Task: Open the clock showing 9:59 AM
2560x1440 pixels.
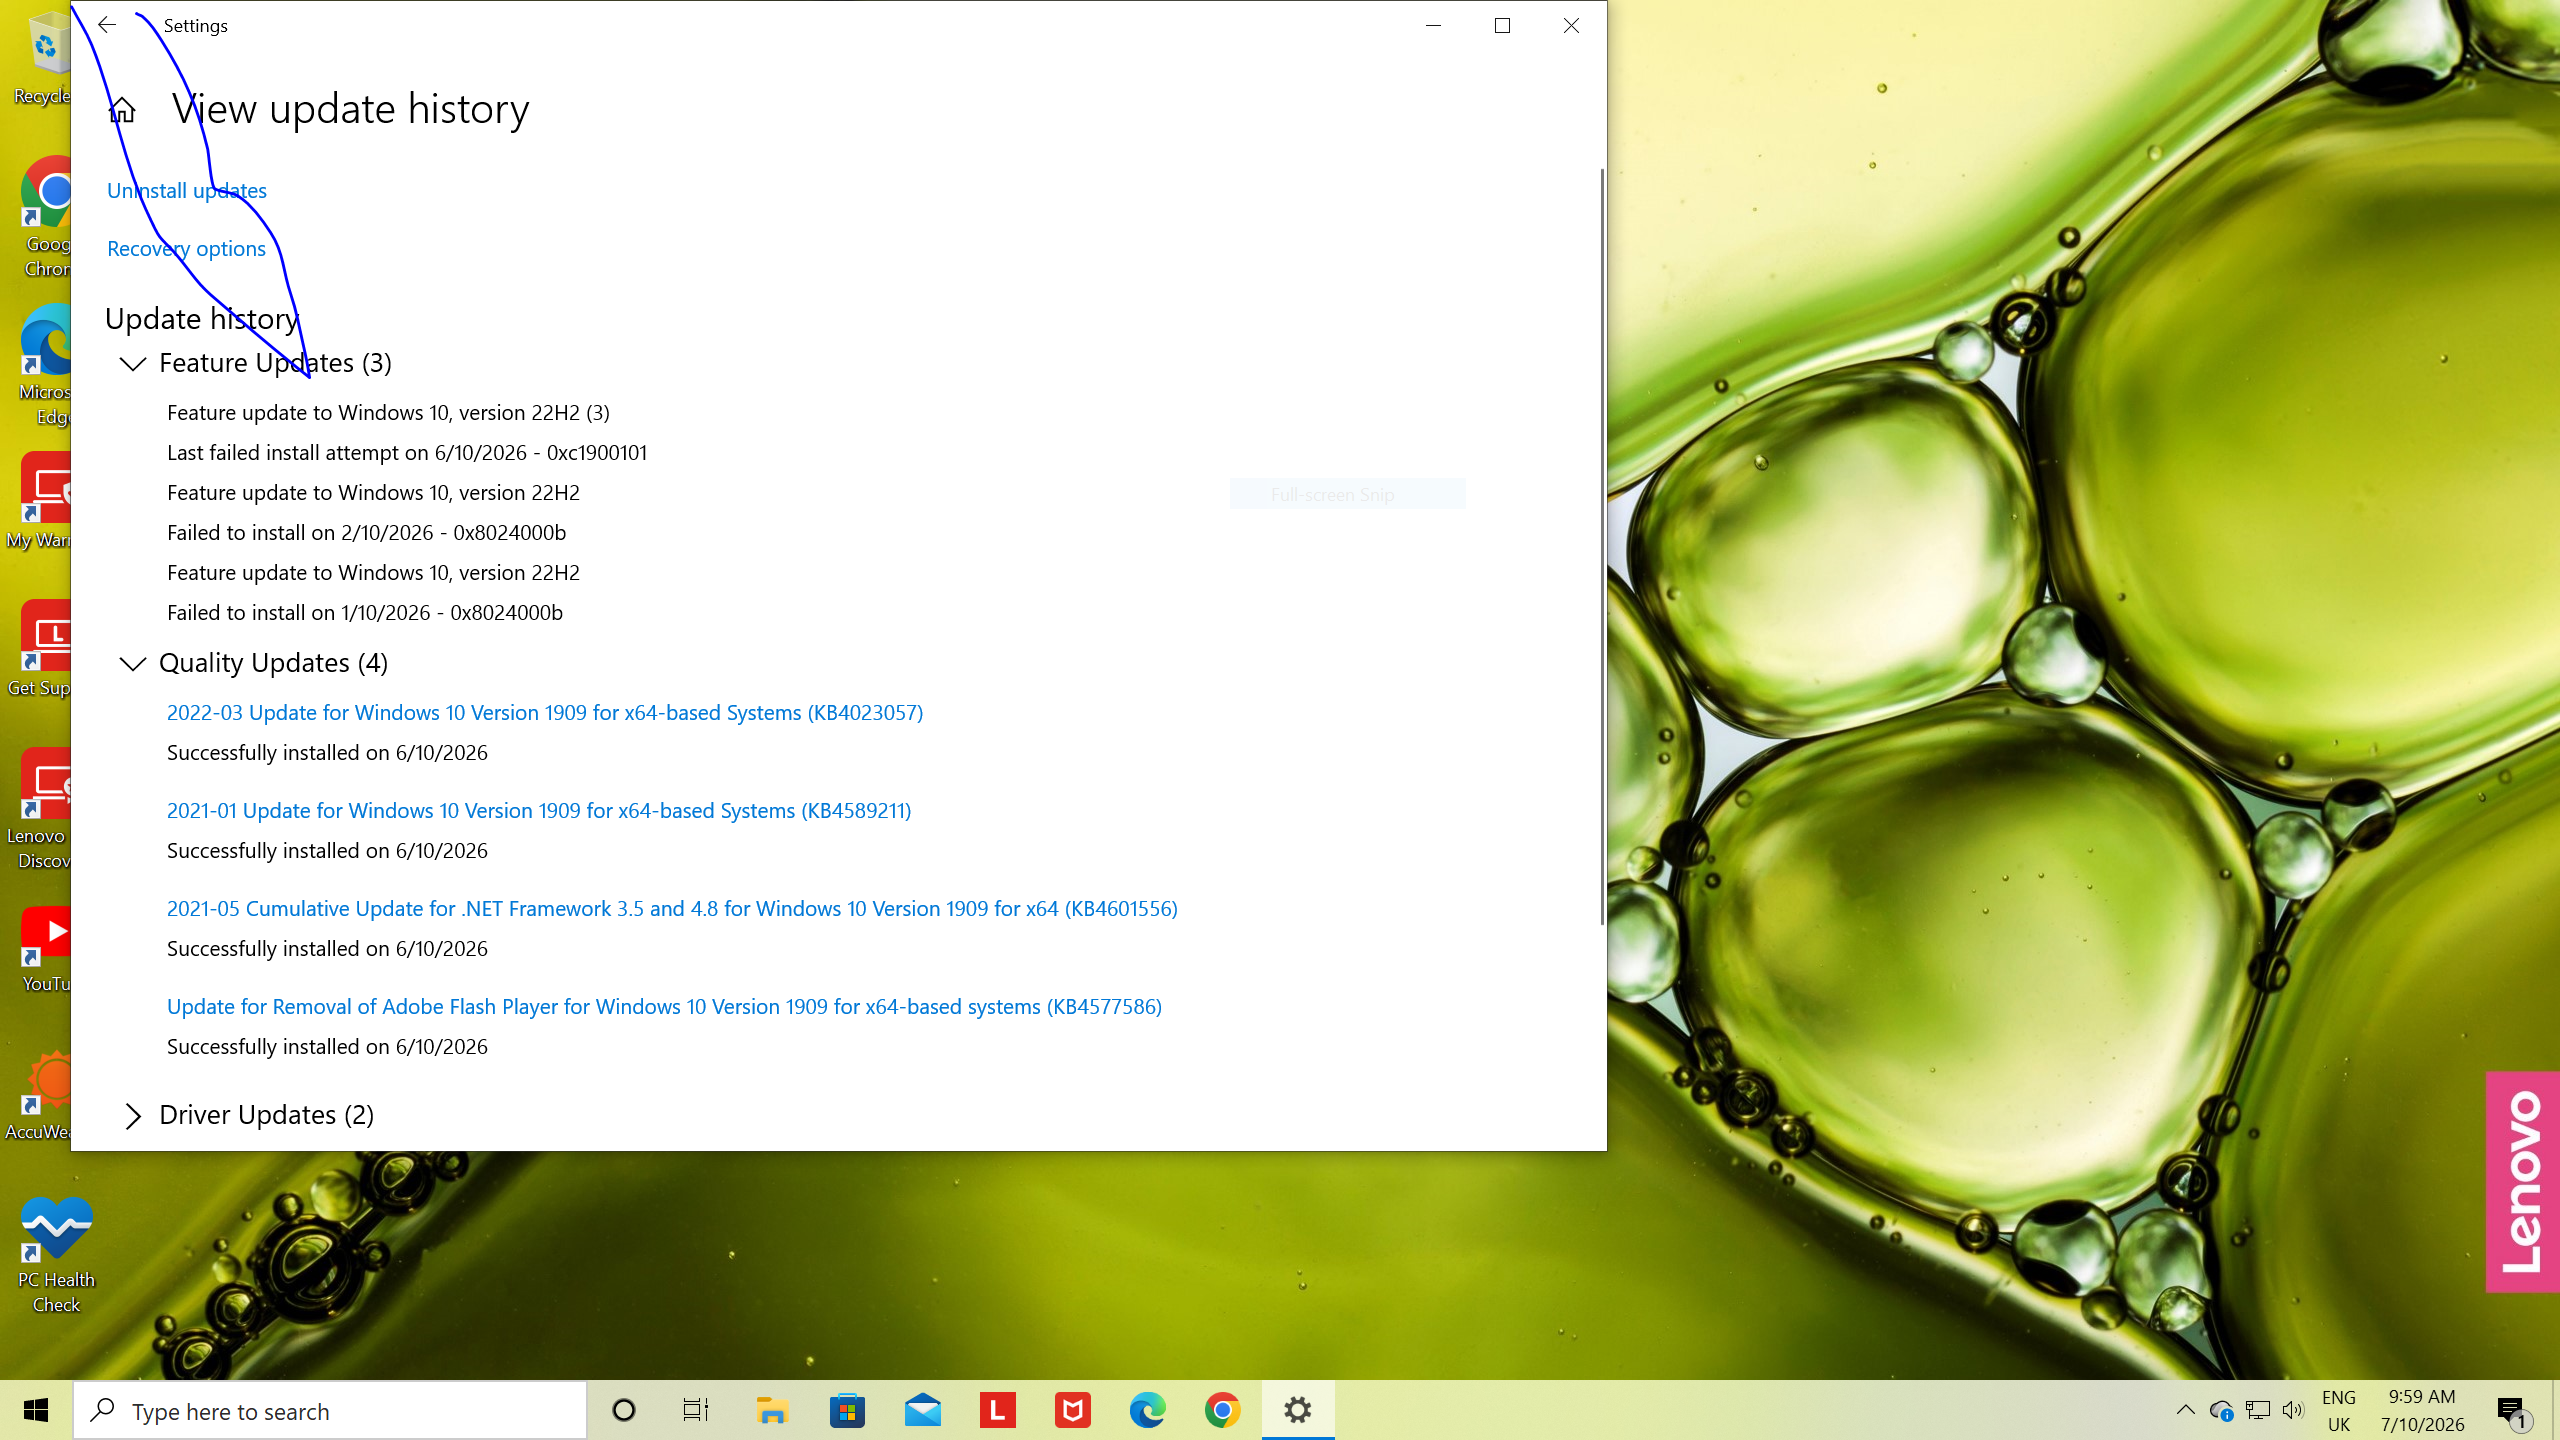Action: tap(2422, 1411)
